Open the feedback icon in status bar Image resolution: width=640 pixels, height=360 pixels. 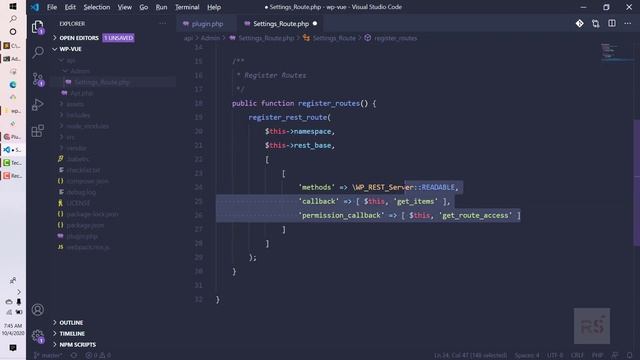click(x=614, y=355)
